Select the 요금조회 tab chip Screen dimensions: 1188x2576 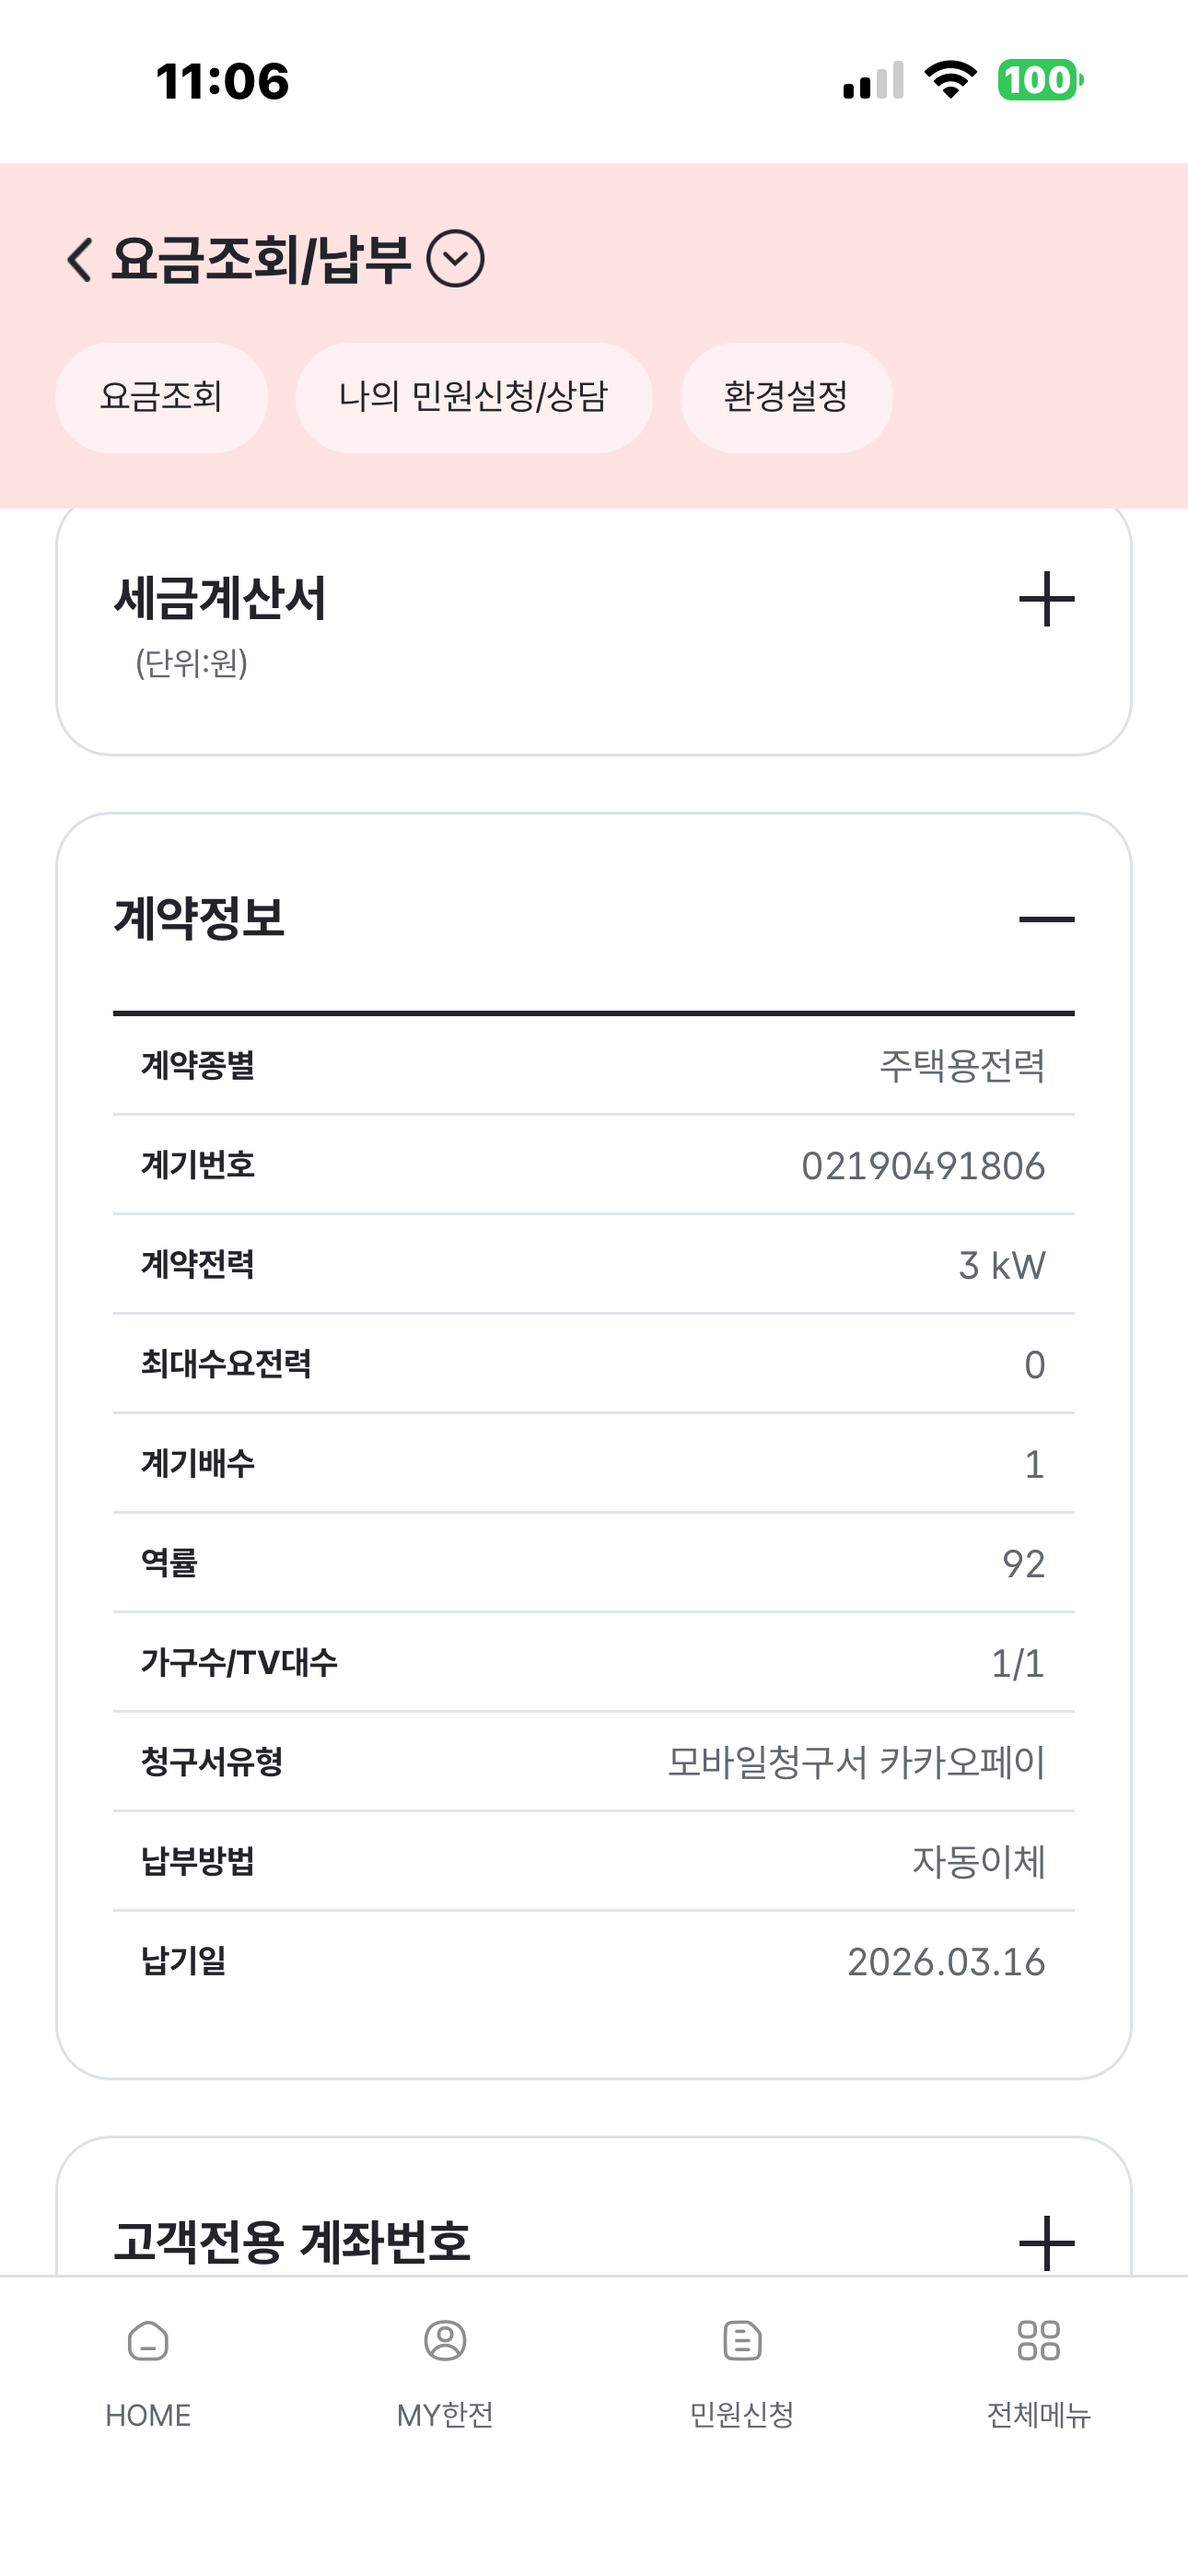[x=161, y=397]
